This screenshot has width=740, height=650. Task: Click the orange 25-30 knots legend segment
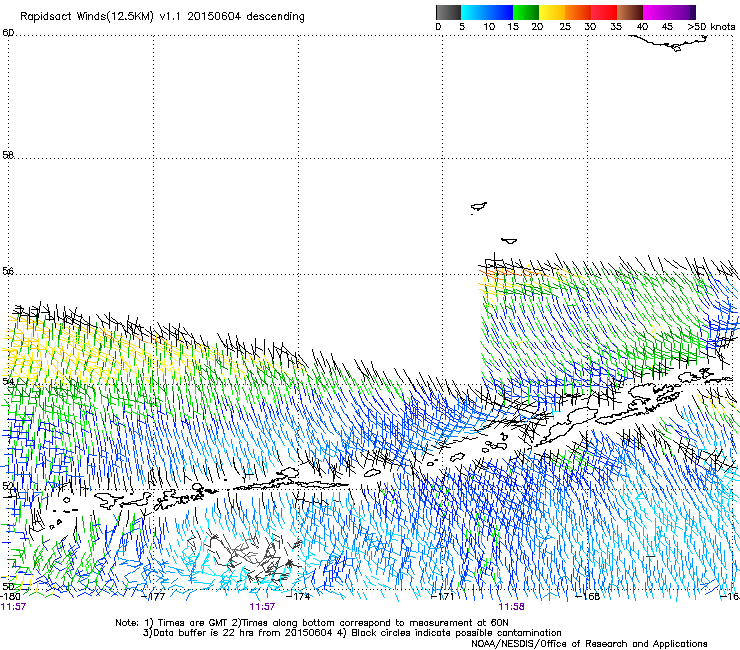coord(578,12)
